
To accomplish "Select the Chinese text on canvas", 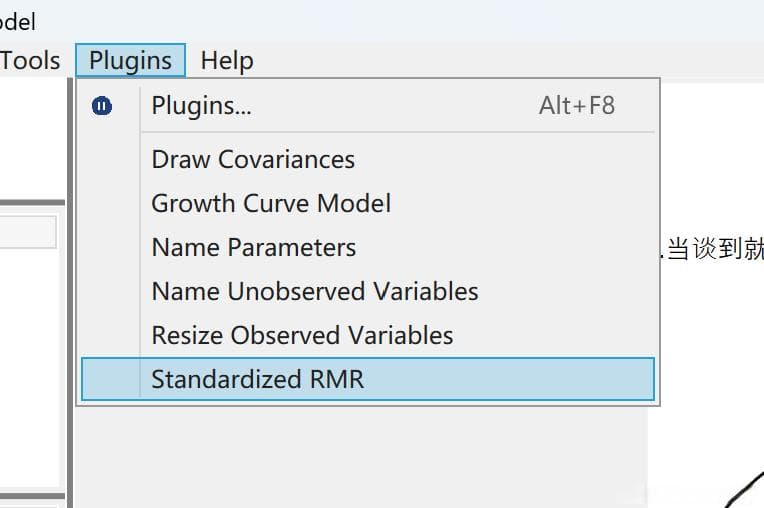I will point(712,249).
